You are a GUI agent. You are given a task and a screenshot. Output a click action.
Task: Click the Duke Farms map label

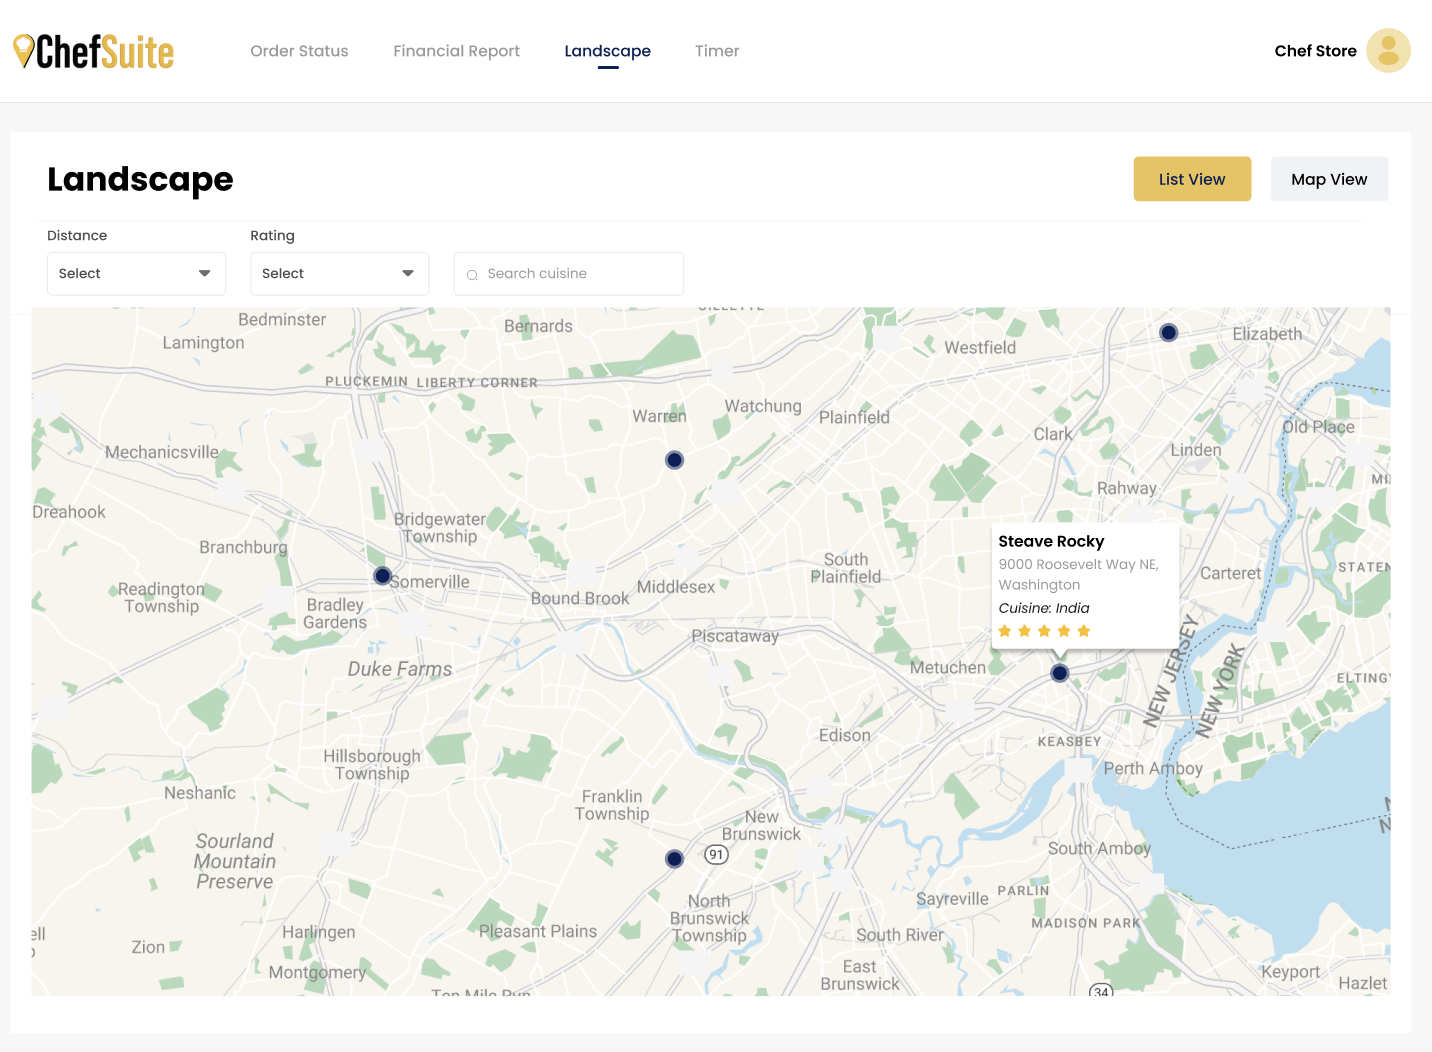(400, 669)
